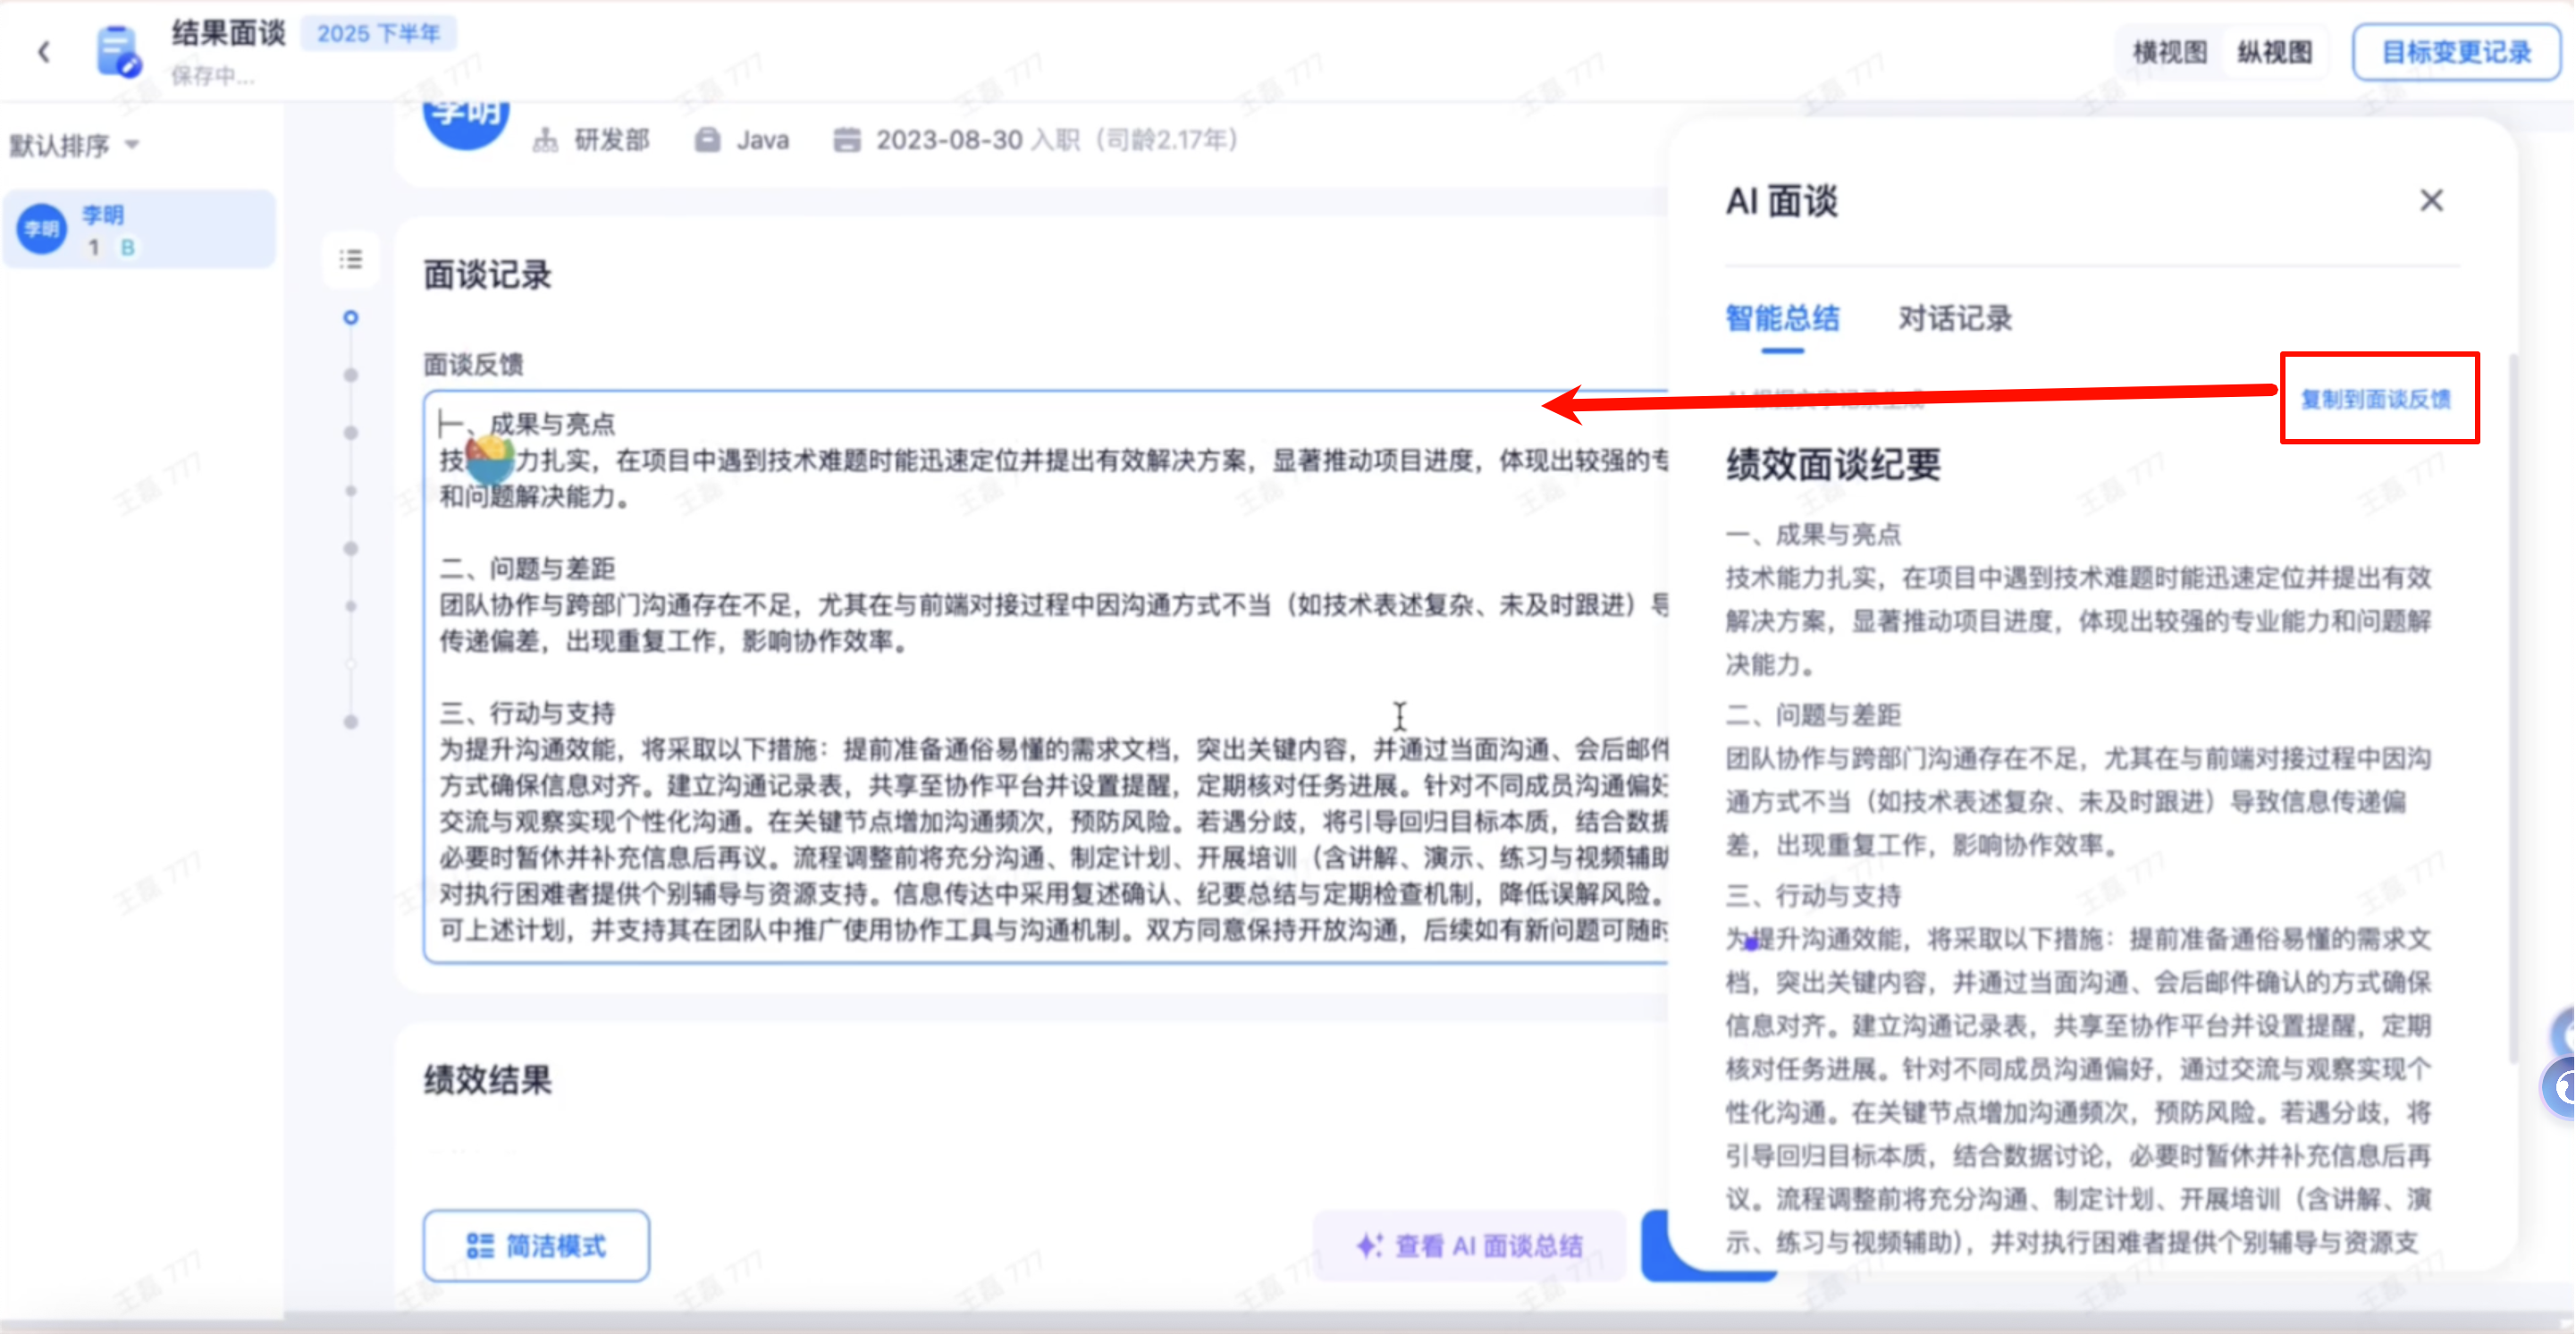Click 李明's avatar in the sidebar

42,230
